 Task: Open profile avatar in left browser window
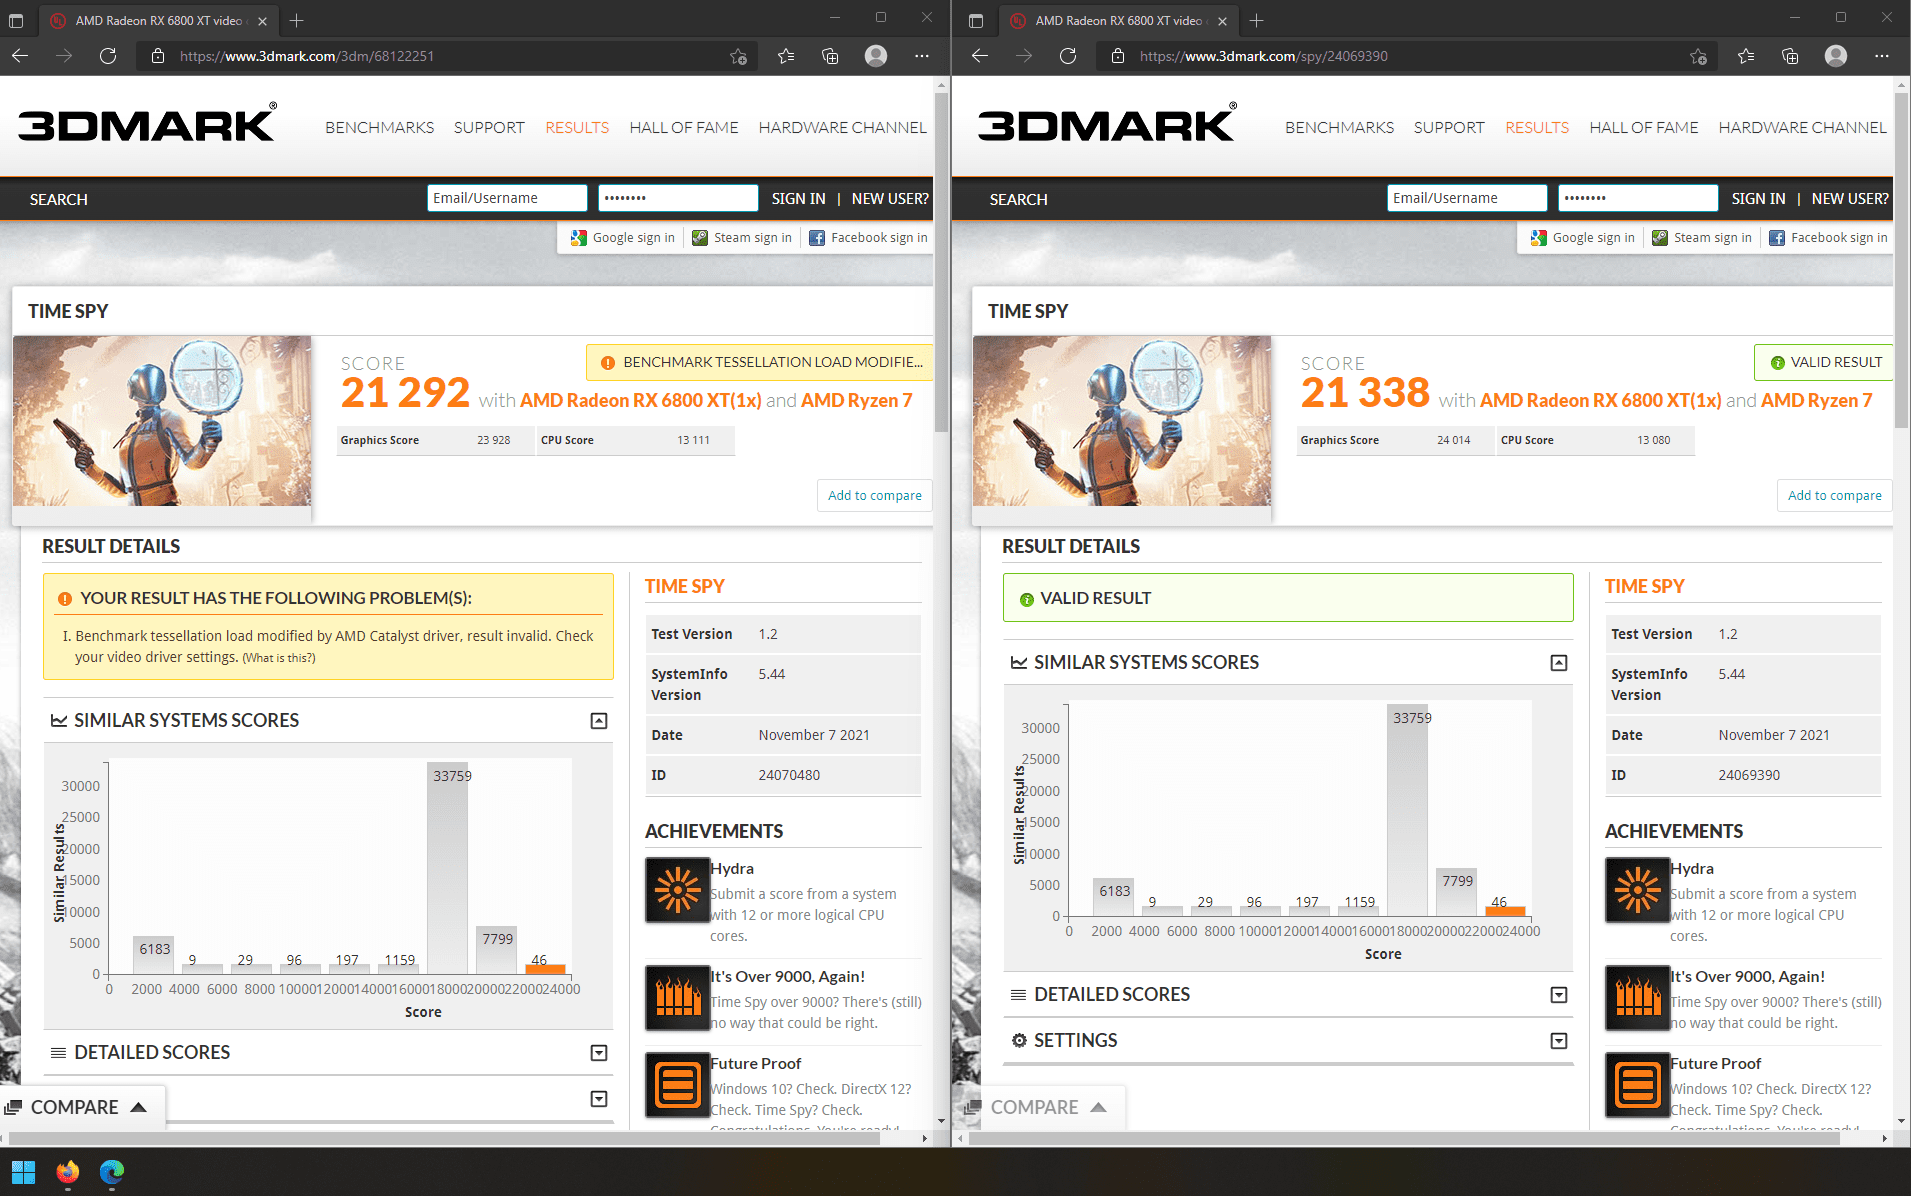876,56
